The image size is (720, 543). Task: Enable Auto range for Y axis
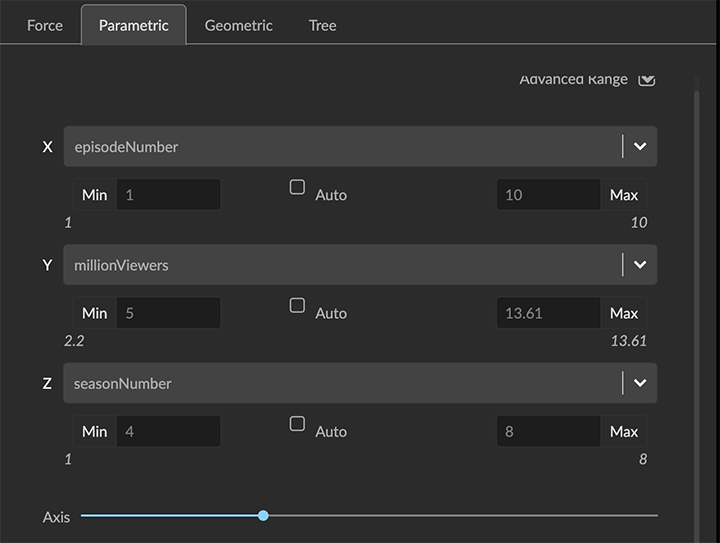pos(297,305)
